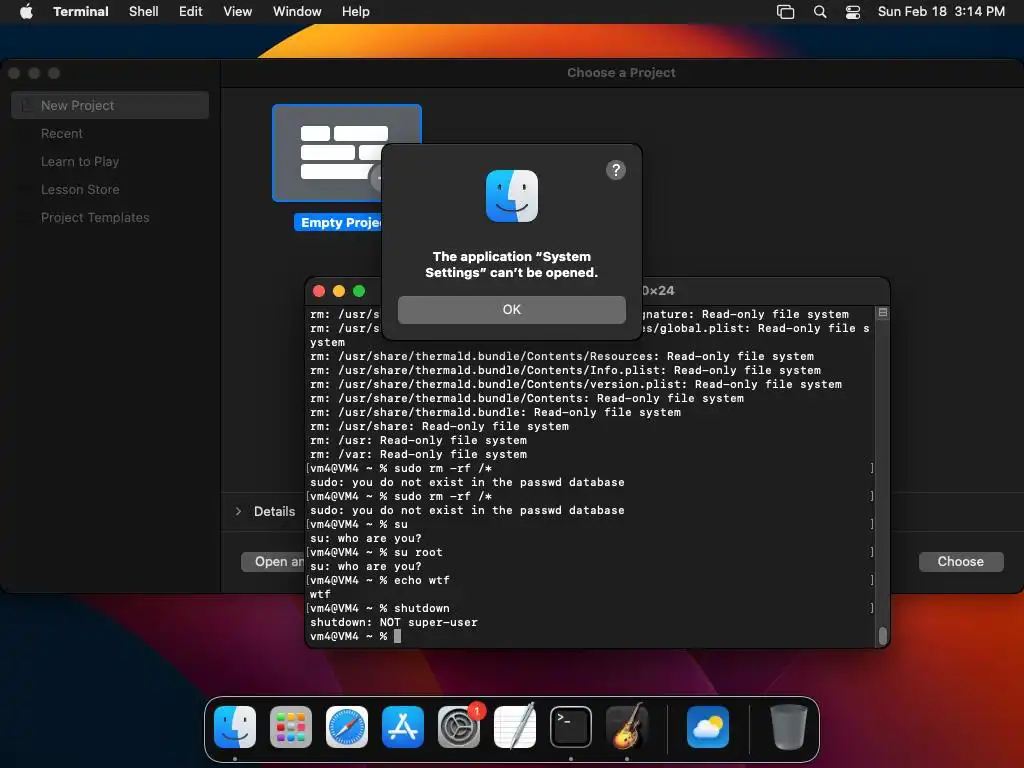Click the Terminal command prompt cursor

[398, 636]
